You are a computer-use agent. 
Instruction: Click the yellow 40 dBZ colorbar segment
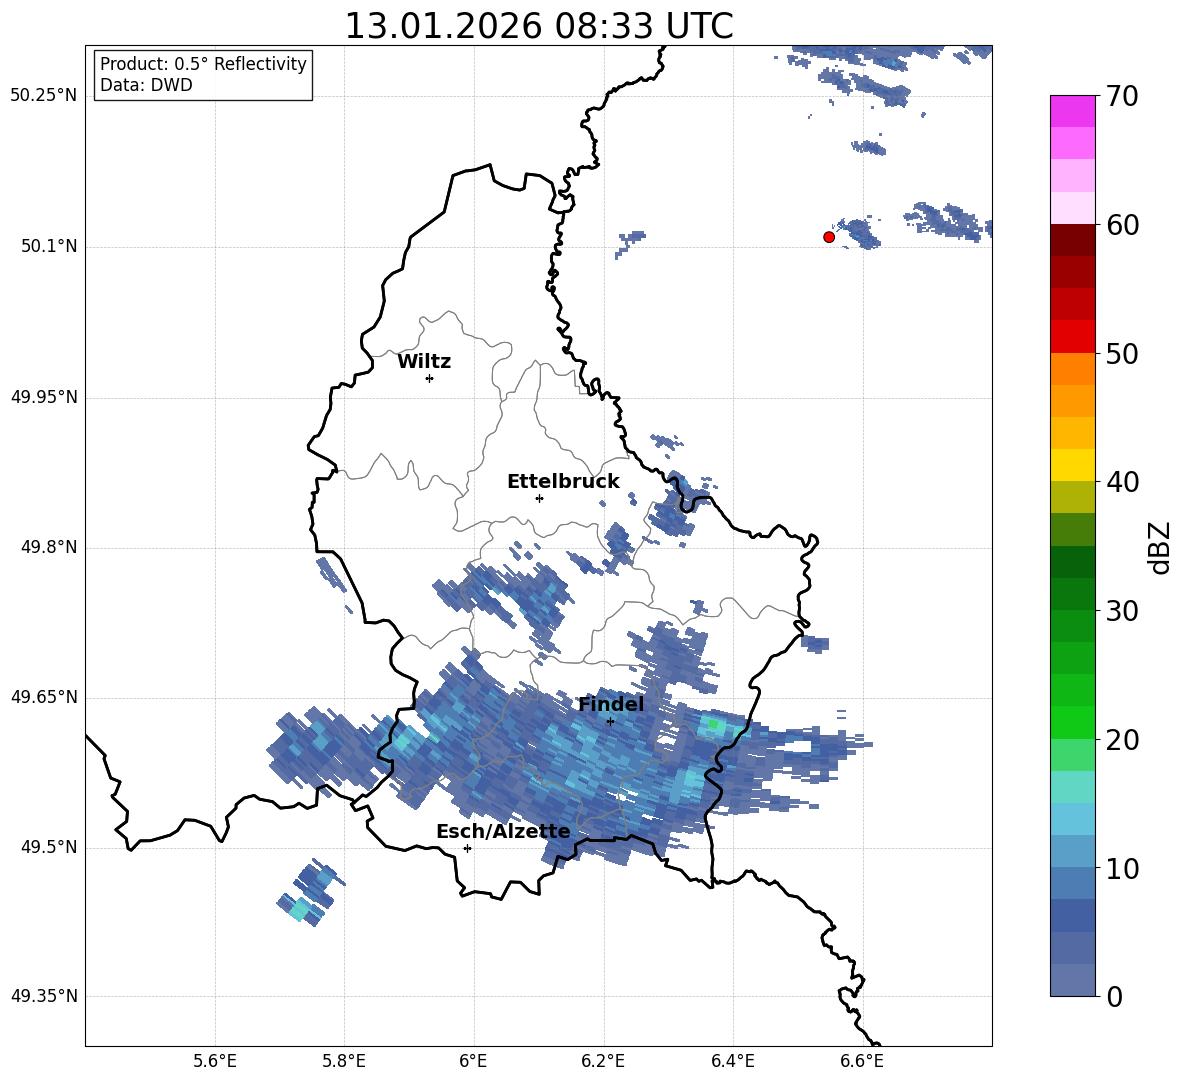point(1072,466)
